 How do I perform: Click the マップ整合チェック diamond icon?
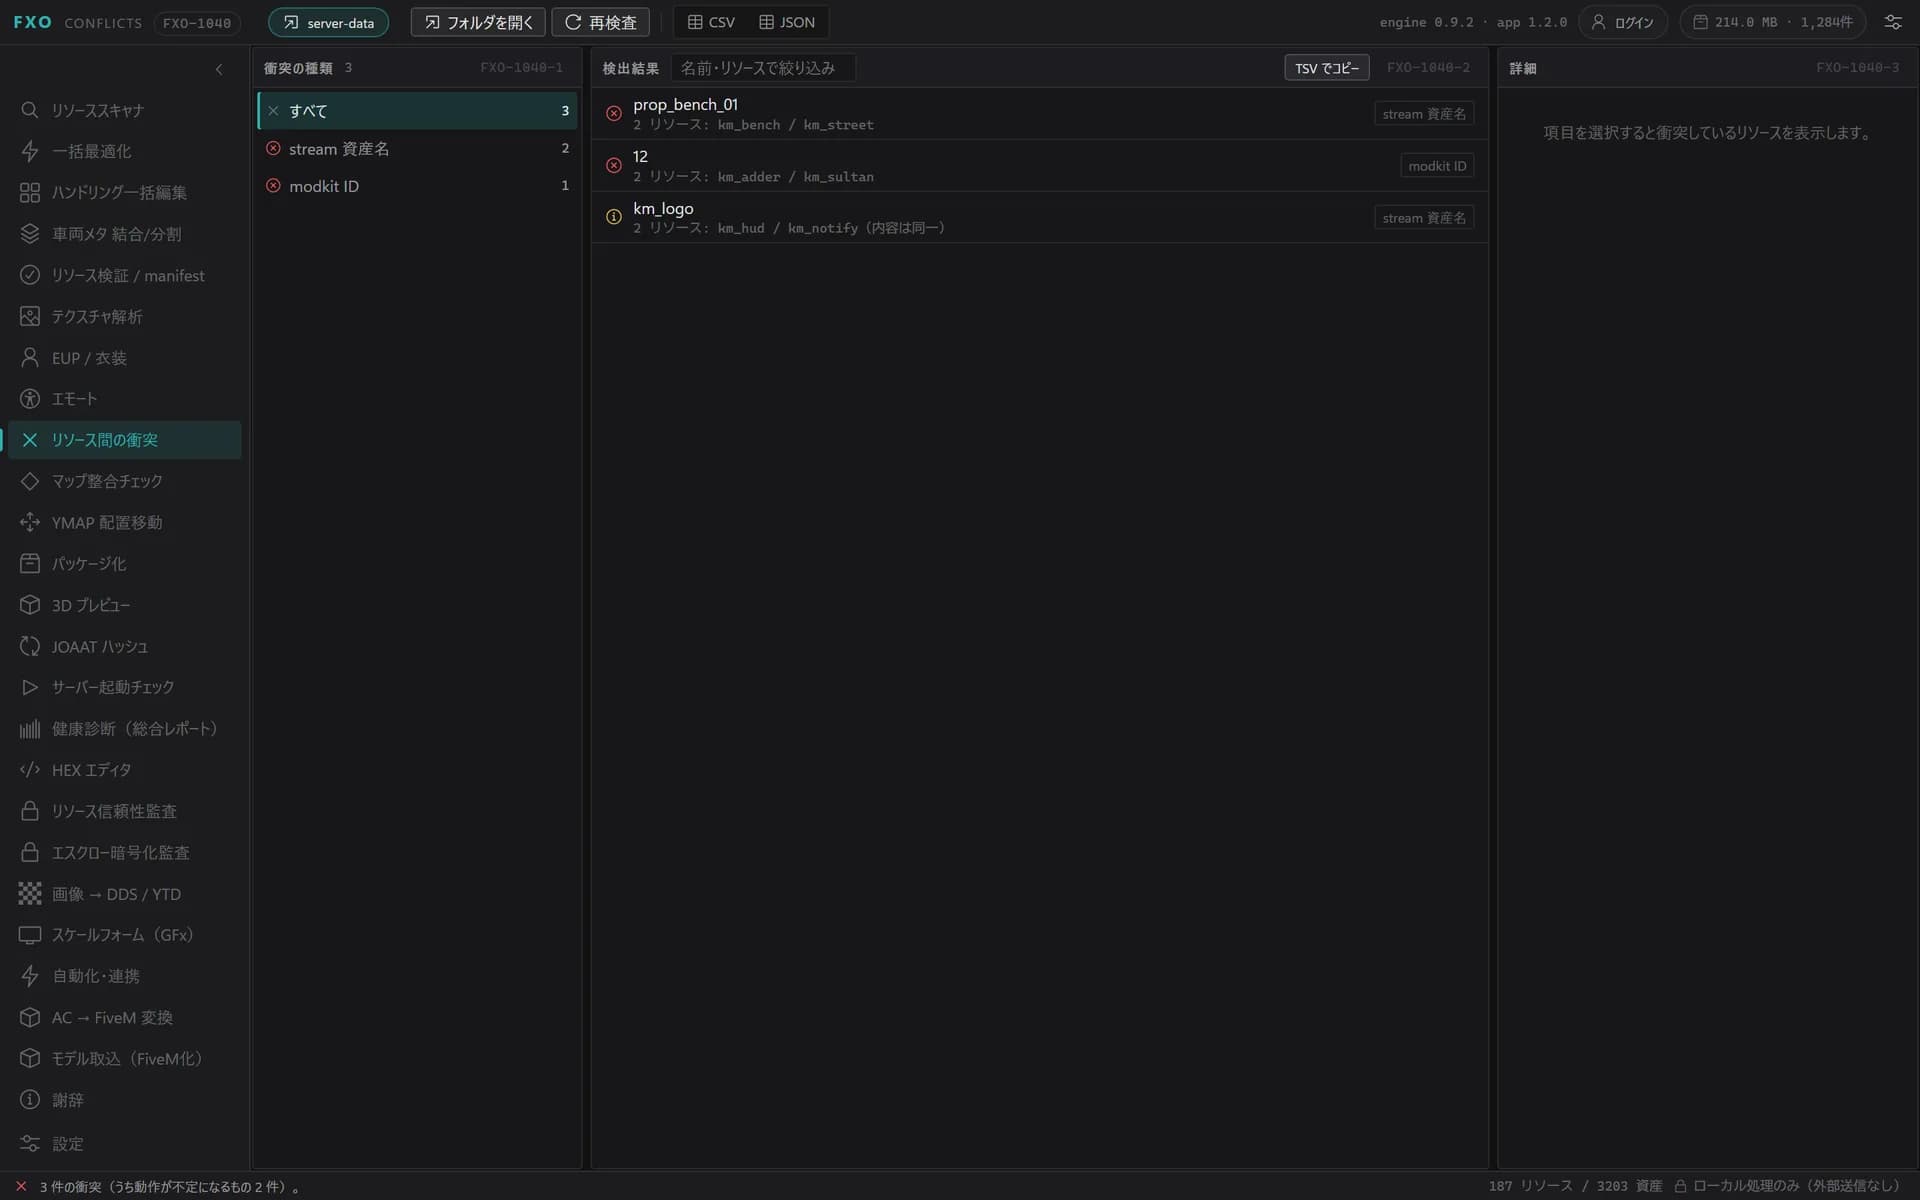coord(30,481)
